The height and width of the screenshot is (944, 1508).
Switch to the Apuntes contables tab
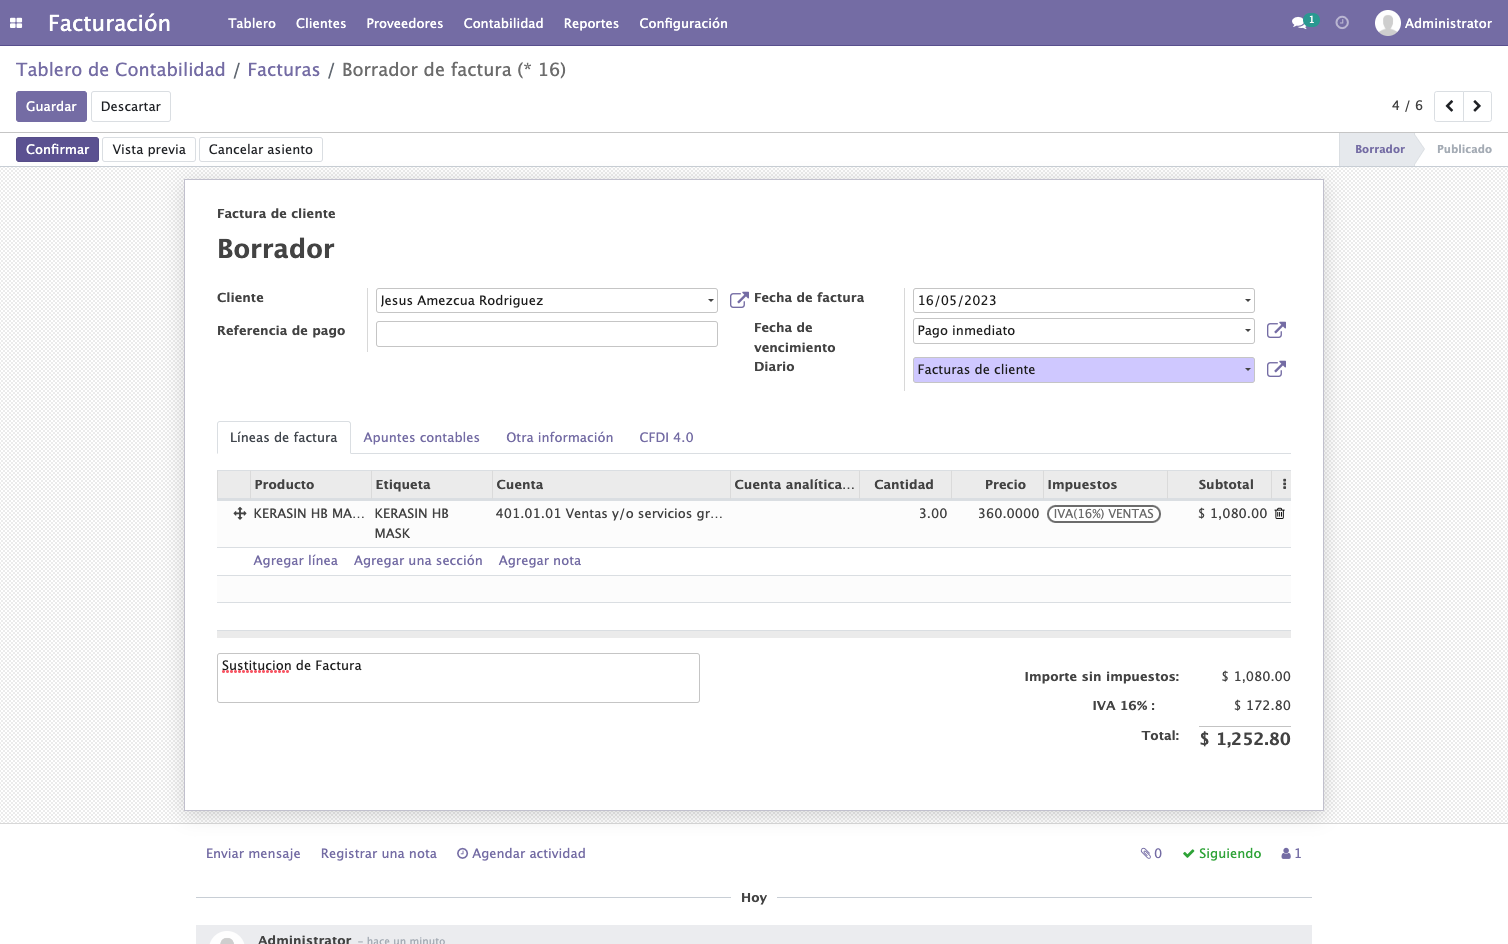(421, 438)
